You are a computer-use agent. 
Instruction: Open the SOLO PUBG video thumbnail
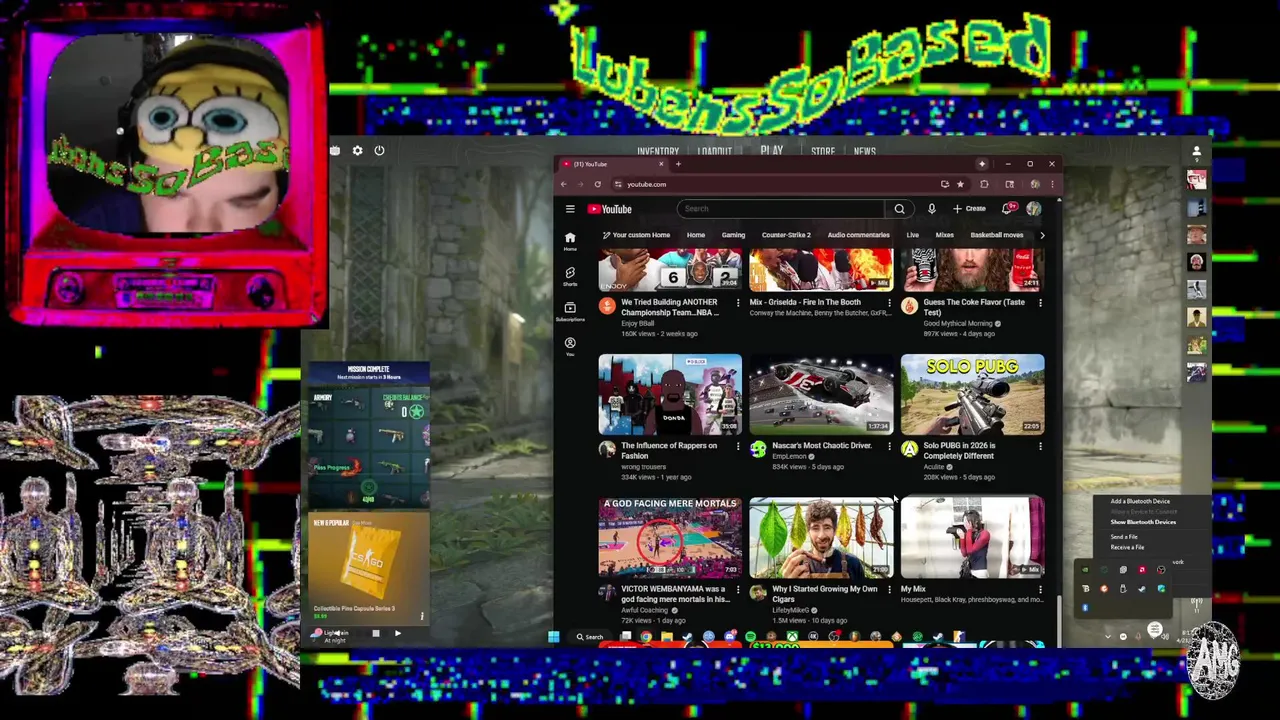coord(972,394)
